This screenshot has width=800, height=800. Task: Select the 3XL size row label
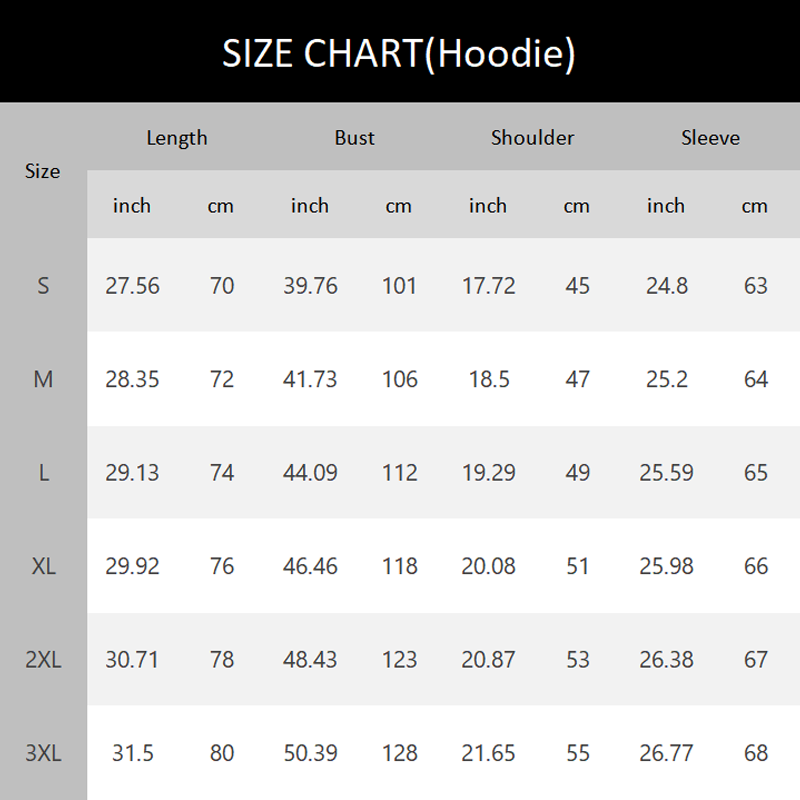tap(43, 753)
